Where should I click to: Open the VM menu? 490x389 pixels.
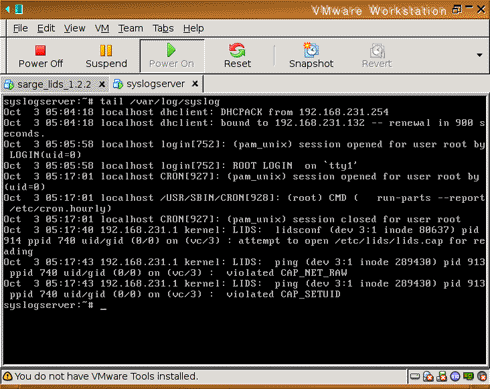102,28
